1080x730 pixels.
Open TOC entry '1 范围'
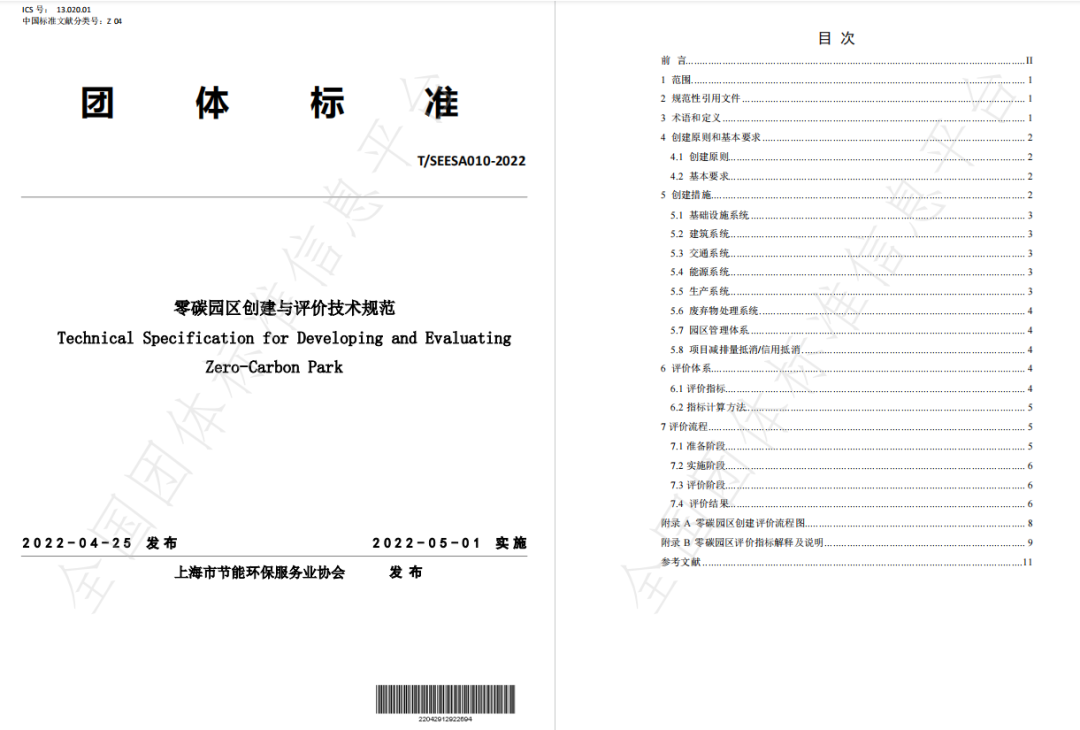click(847, 80)
